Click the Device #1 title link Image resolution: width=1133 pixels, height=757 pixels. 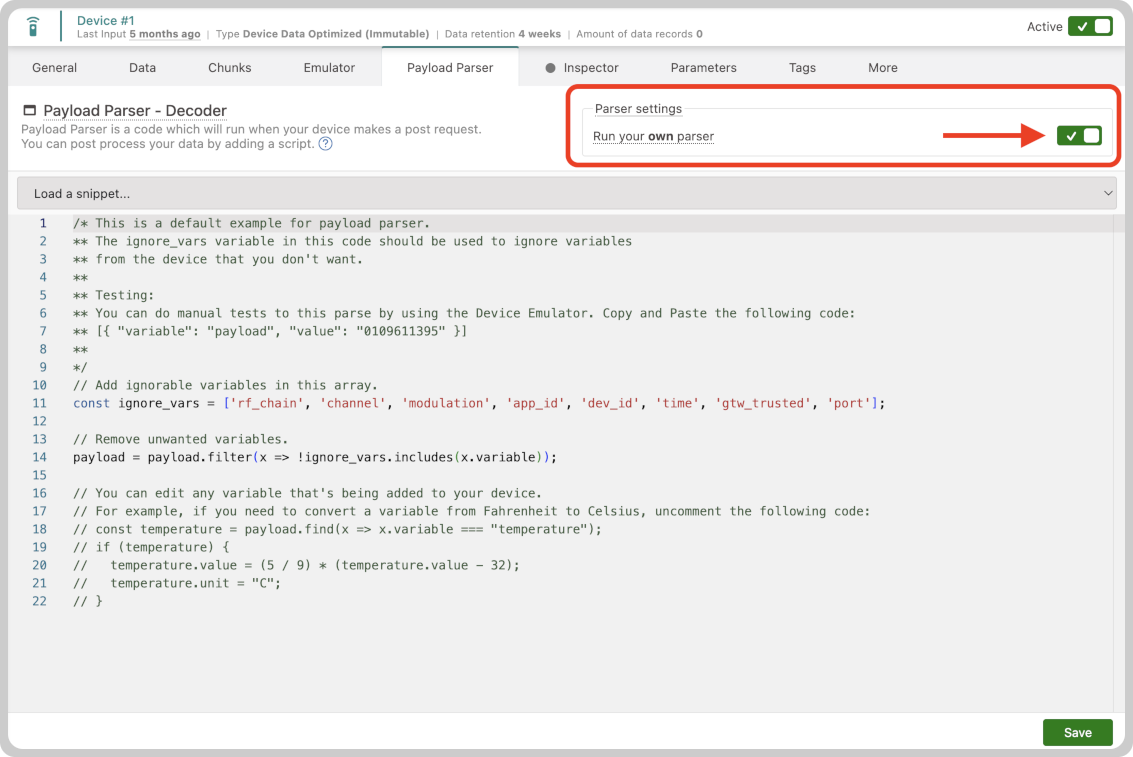pyautogui.click(x=105, y=20)
